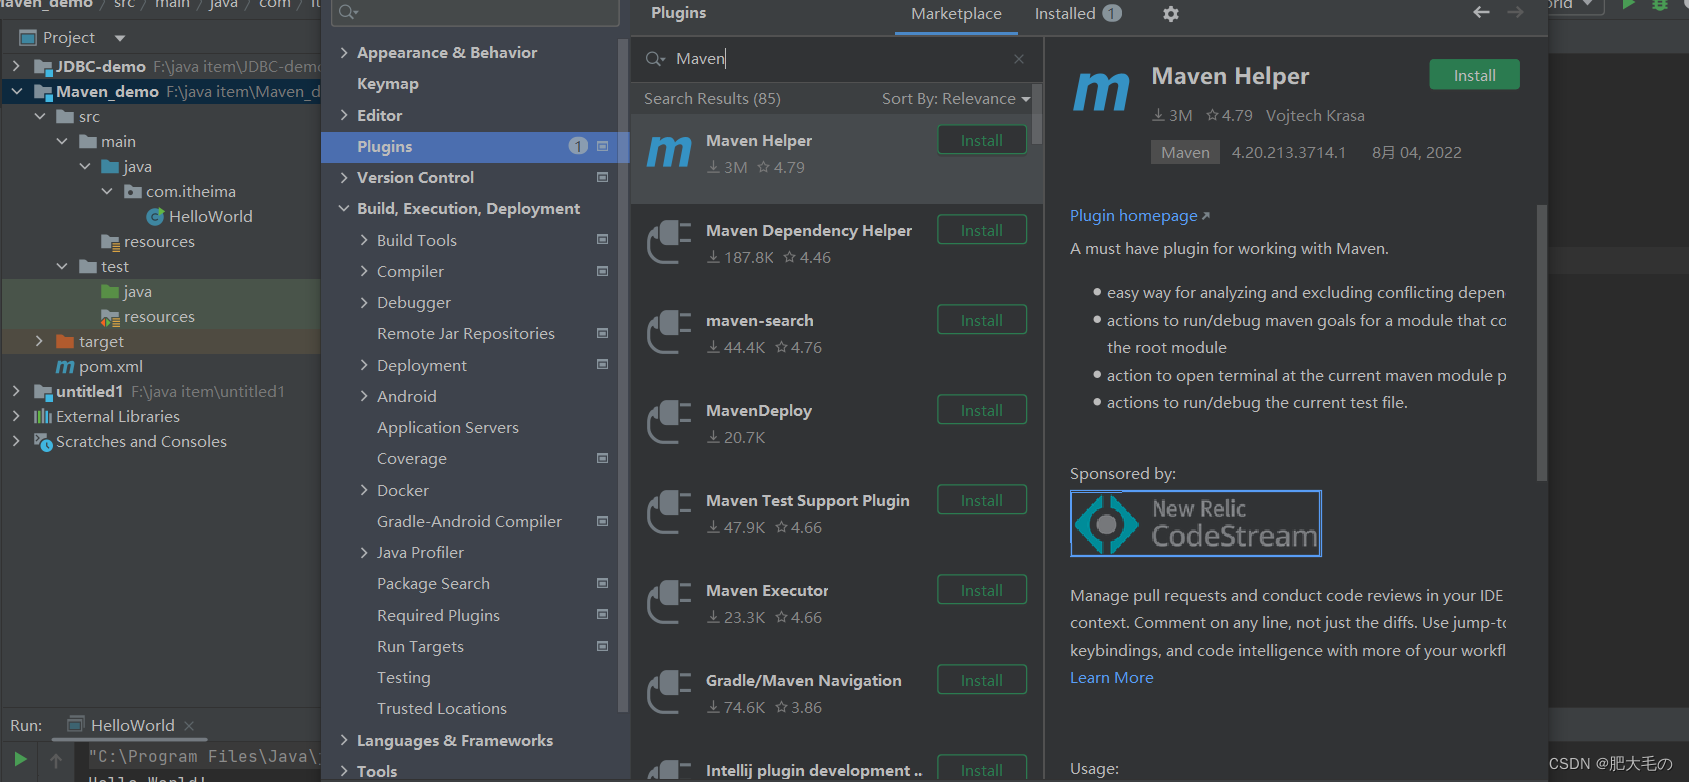This screenshot has width=1689, height=782.
Task: Click into the Maven search field
Action: coord(838,59)
